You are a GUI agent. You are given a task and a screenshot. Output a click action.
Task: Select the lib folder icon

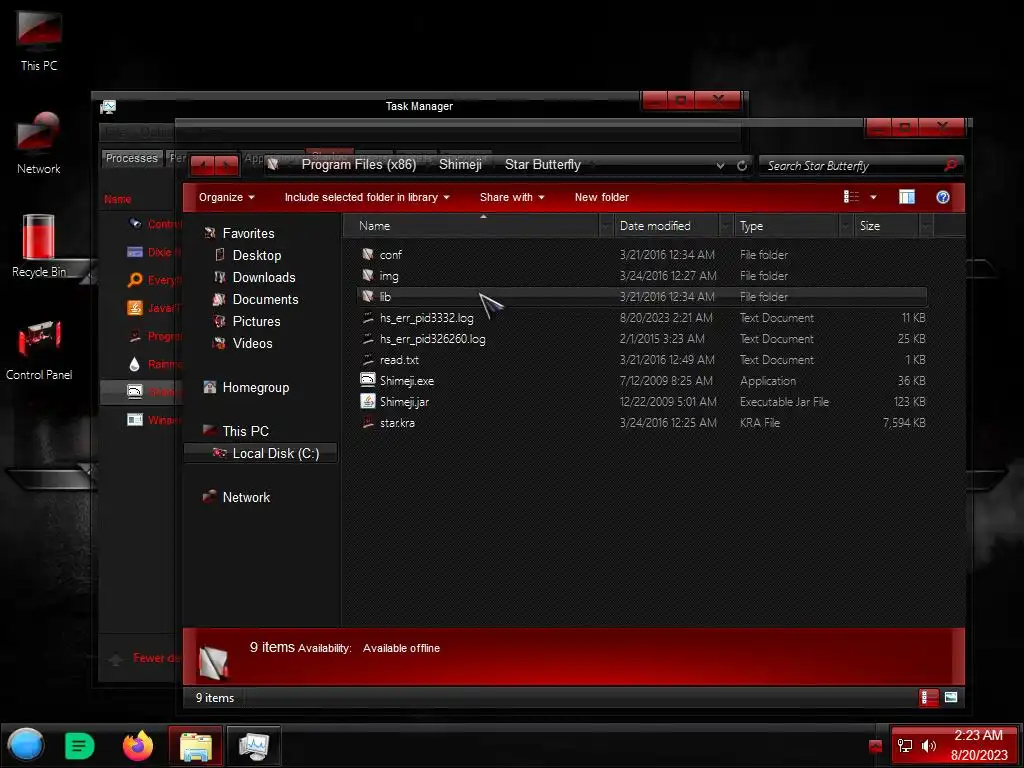(368, 296)
